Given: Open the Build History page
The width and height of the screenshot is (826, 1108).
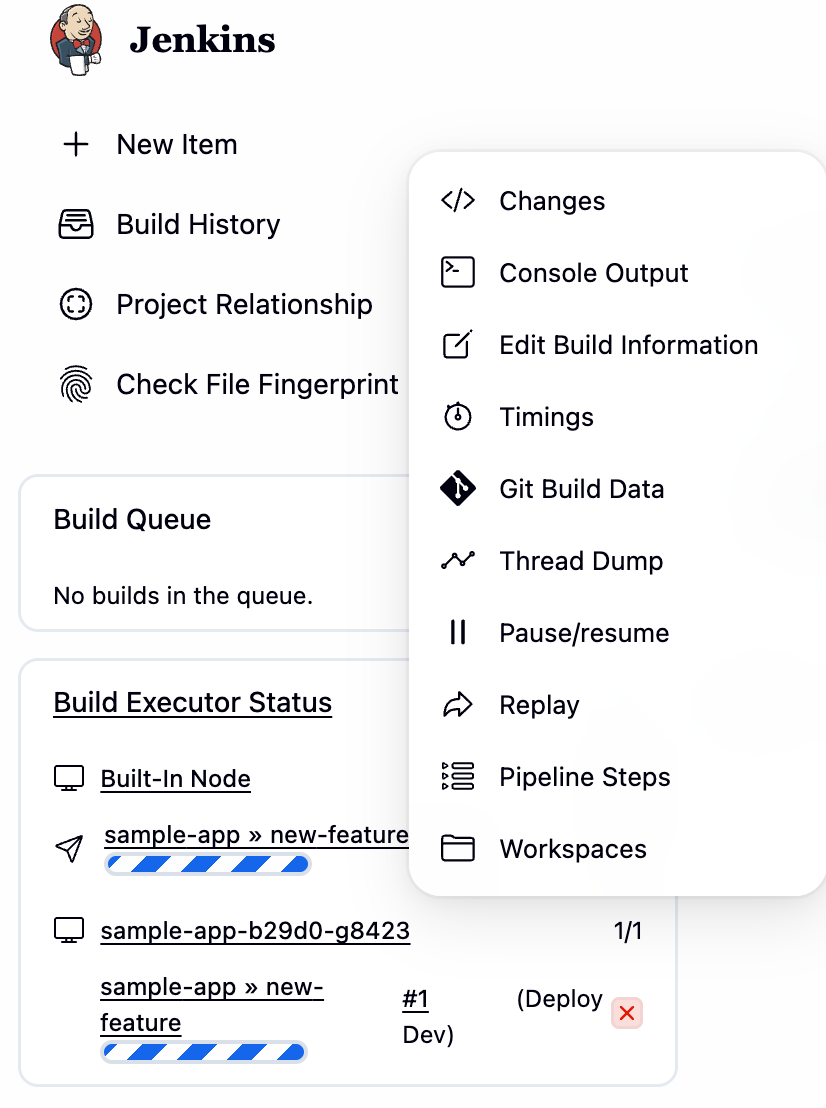Looking at the screenshot, I should [198, 224].
